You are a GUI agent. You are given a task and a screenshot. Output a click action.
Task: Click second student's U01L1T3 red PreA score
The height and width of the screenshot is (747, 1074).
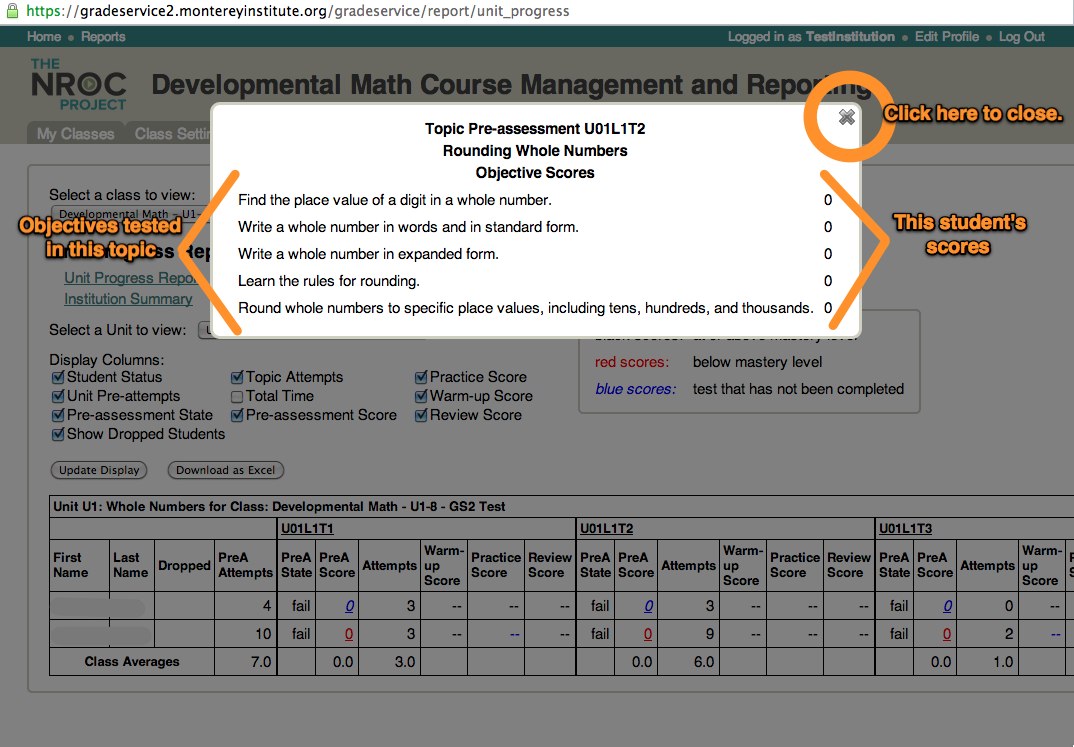coord(947,634)
